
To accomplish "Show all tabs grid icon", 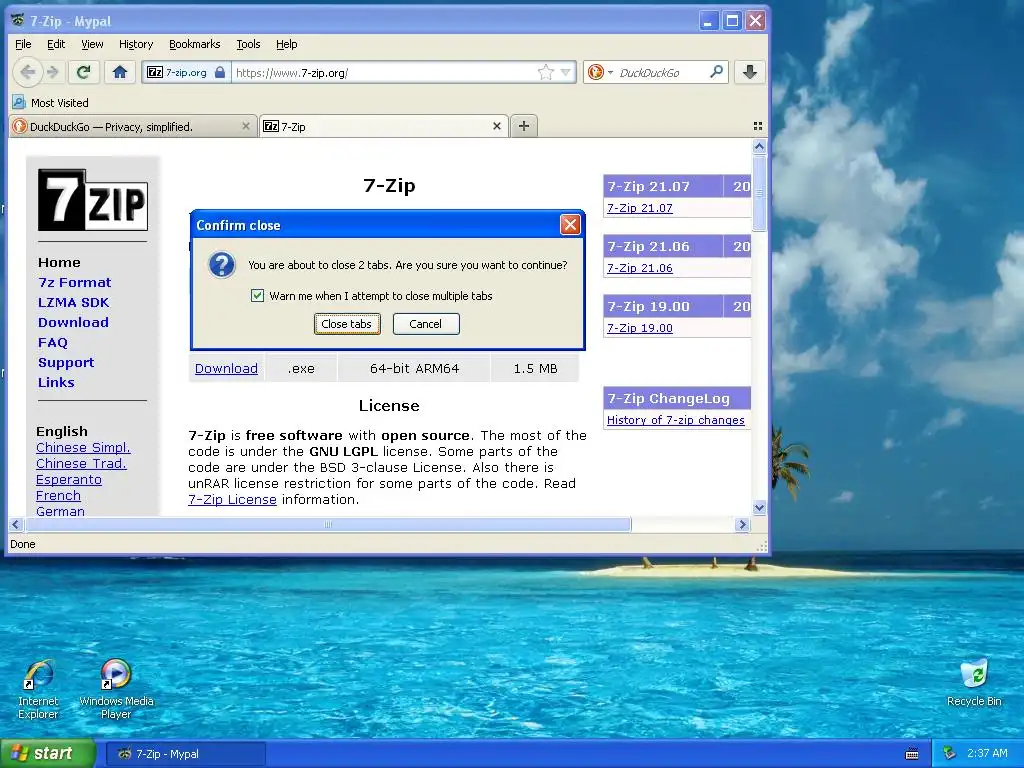I will coord(758,126).
